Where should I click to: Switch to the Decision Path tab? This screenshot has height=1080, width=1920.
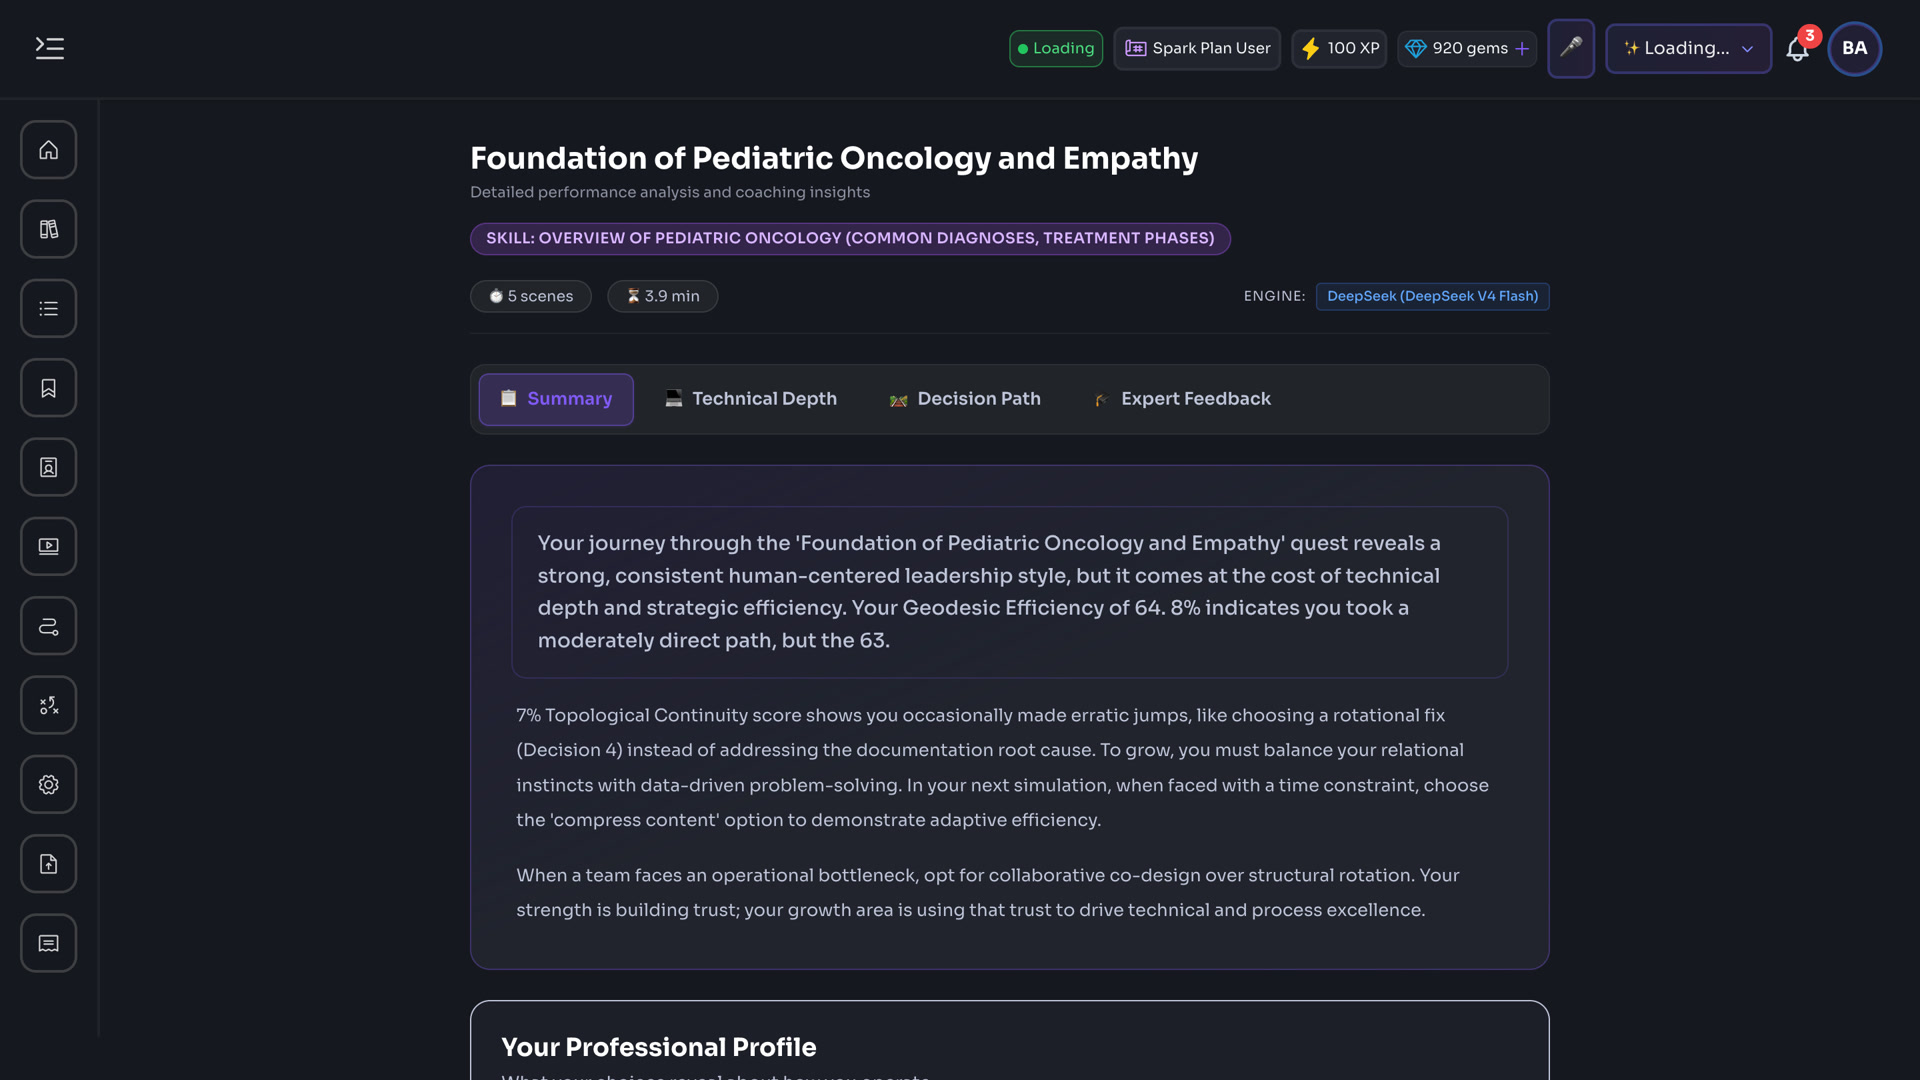[965, 399]
